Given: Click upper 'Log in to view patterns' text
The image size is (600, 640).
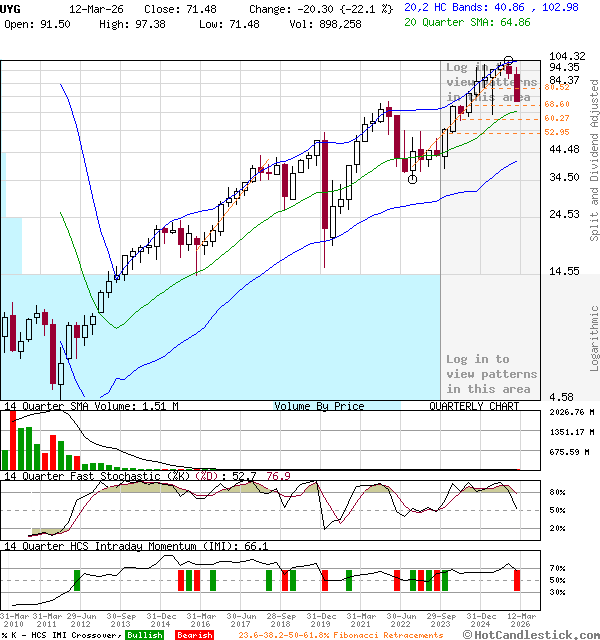Looking at the screenshot, I should 491,82.
